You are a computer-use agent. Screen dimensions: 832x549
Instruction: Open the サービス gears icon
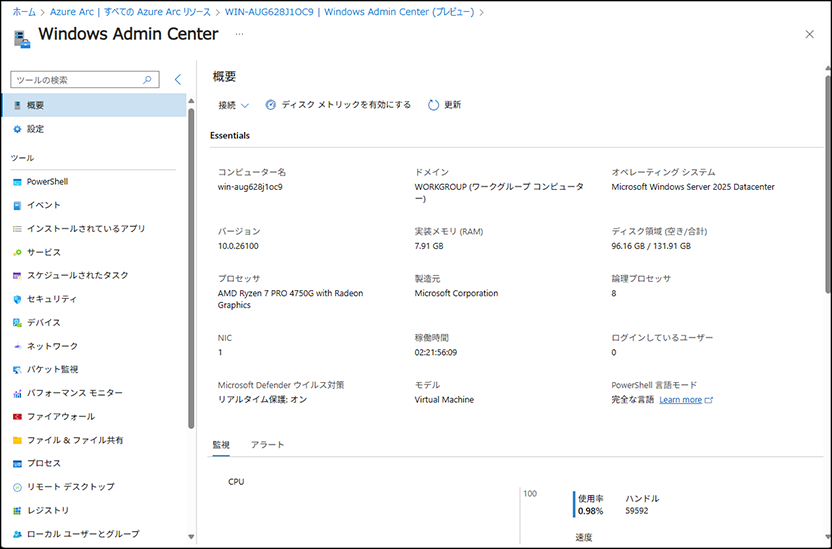tap(18, 252)
